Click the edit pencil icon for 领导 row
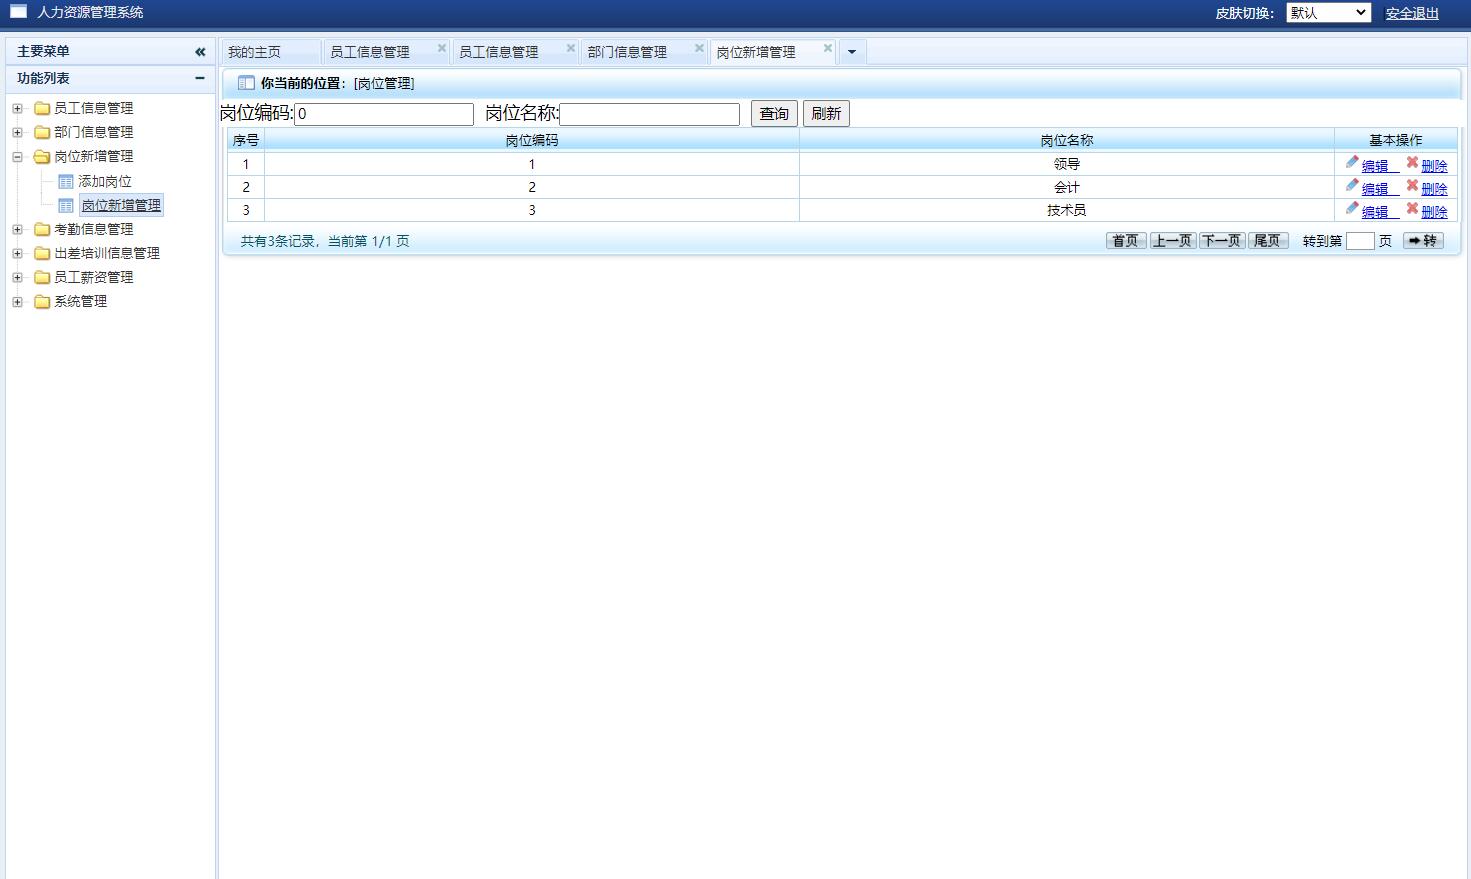This screenshot has height=879, width=1471. tap(1352, 162)
